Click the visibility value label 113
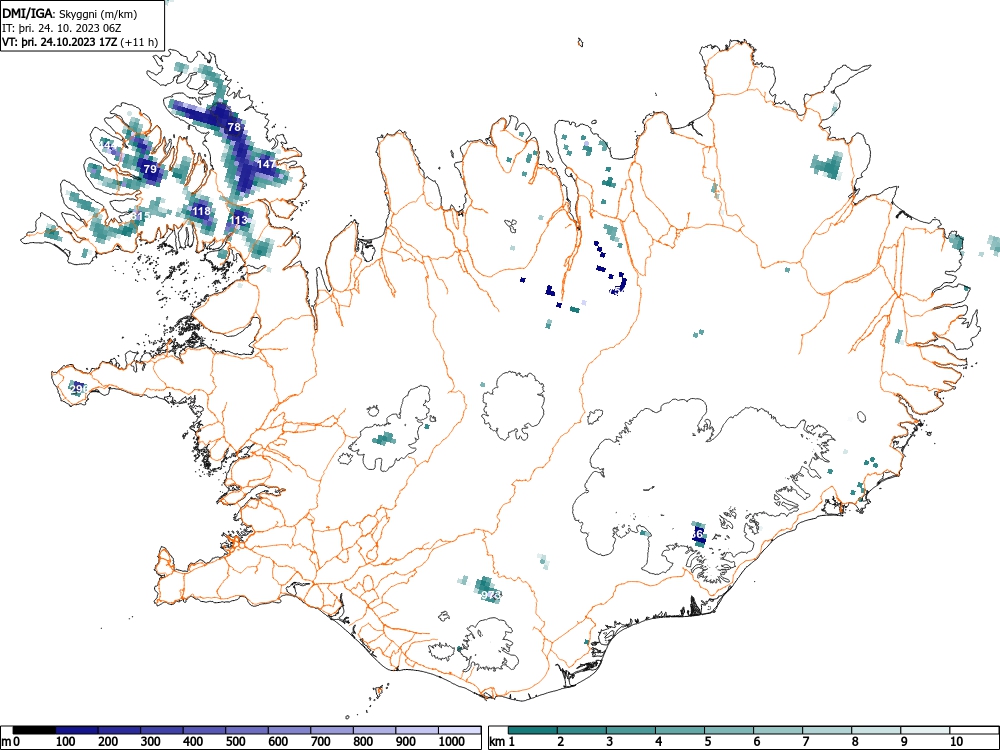Screen dimensions: 1000x750 pyautogui.click(x=239, y=220)
